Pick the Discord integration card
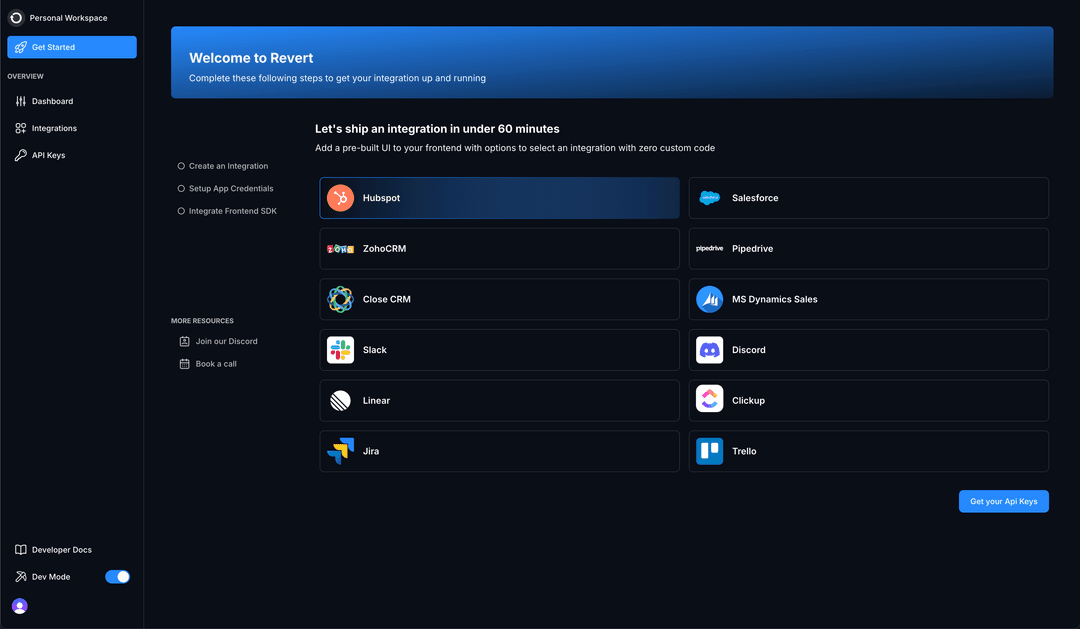This screenshot has width=1080, height=629. coord(869,350)
